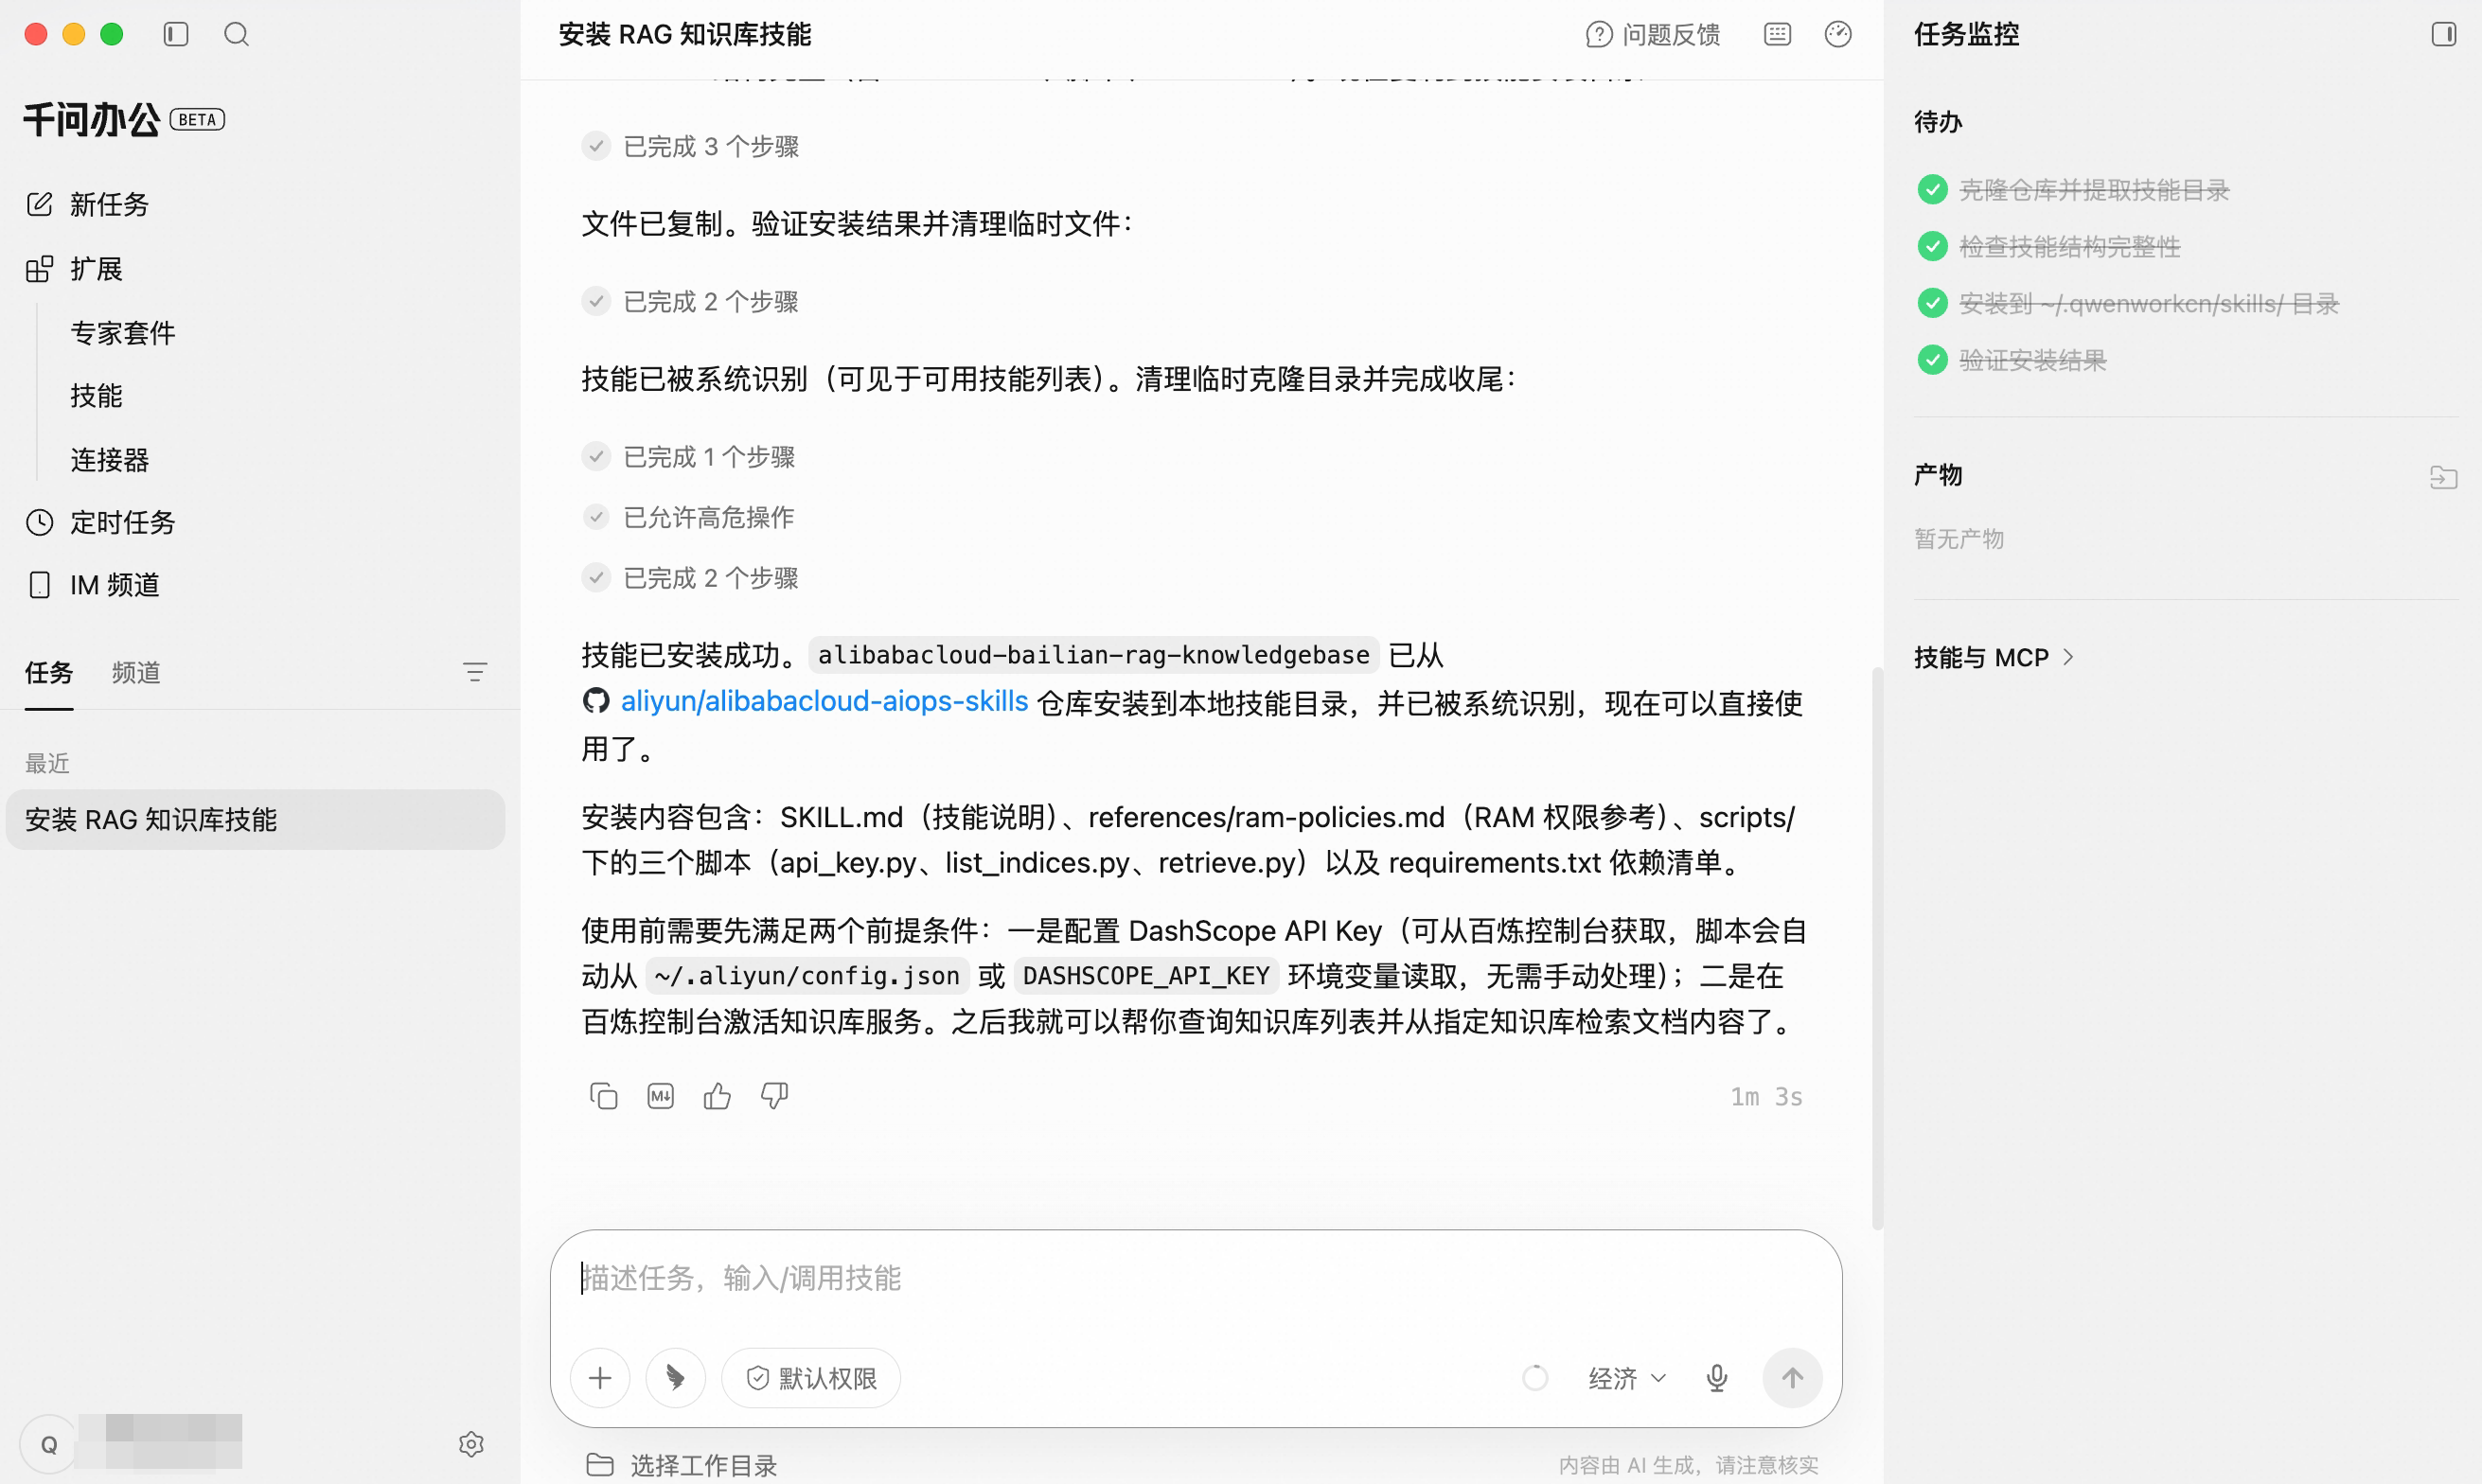Select recent task 安装 RAG 知识库技能
Viewport: 2482px width, 1484px height.
(255, 819)
